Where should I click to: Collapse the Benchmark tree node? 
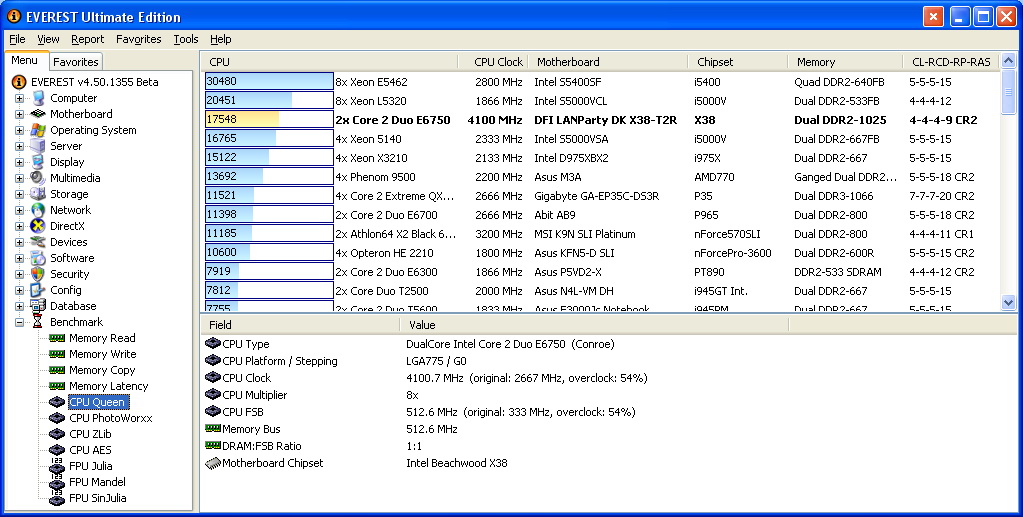[x=19, y=322]
